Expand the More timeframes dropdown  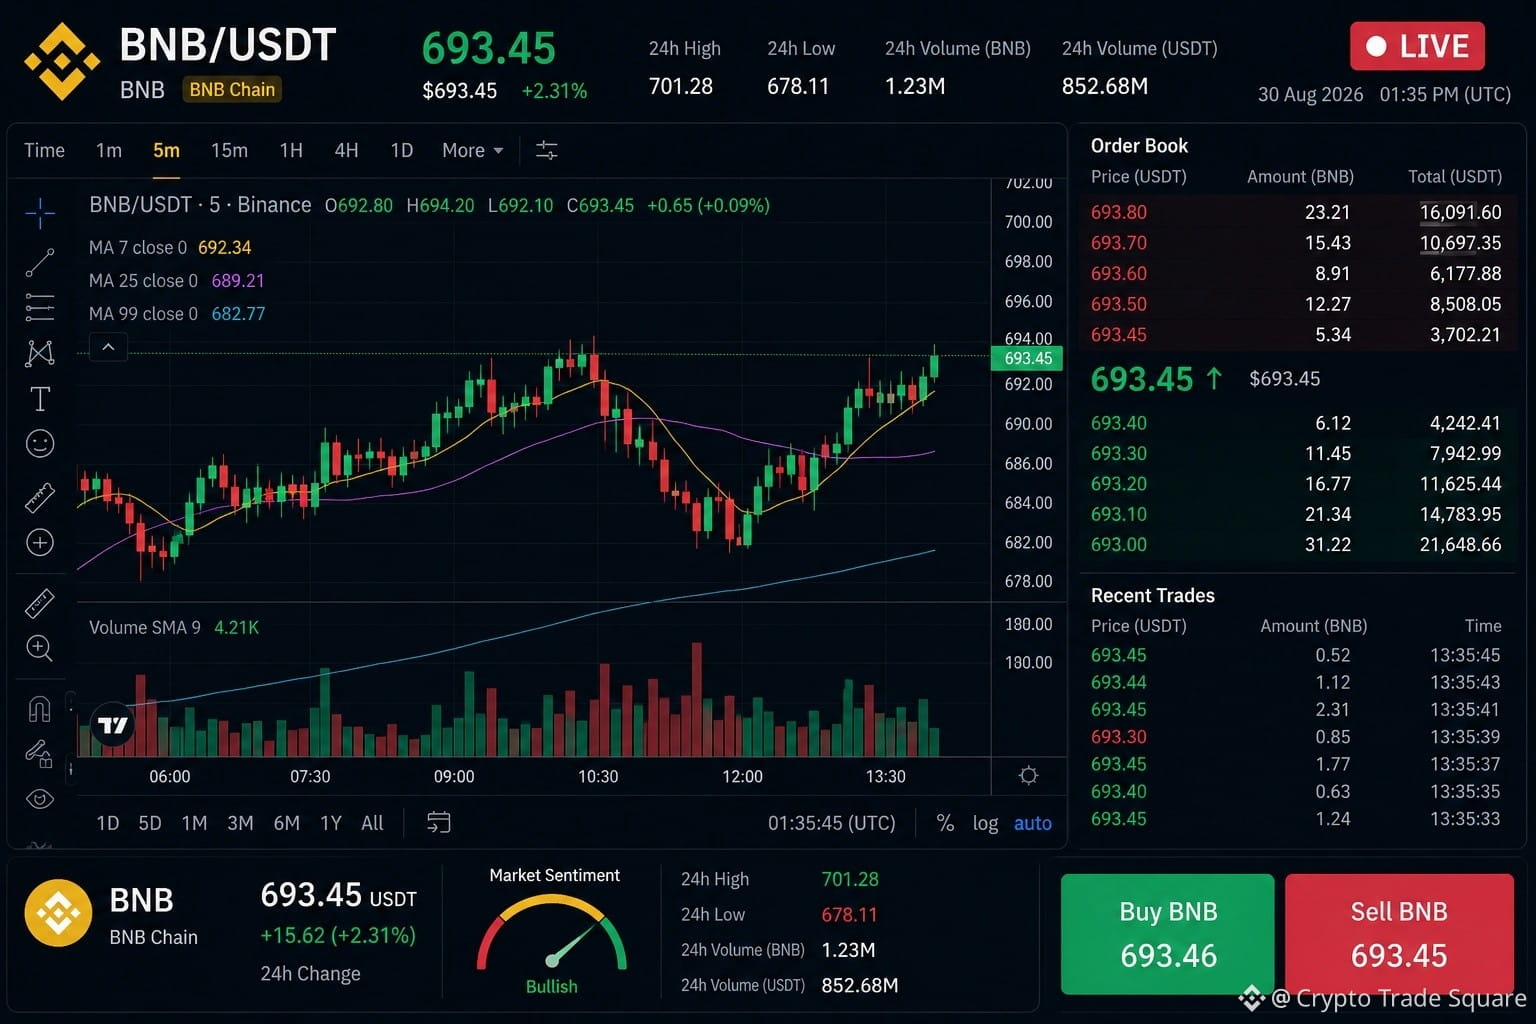[x=473, y=150]
